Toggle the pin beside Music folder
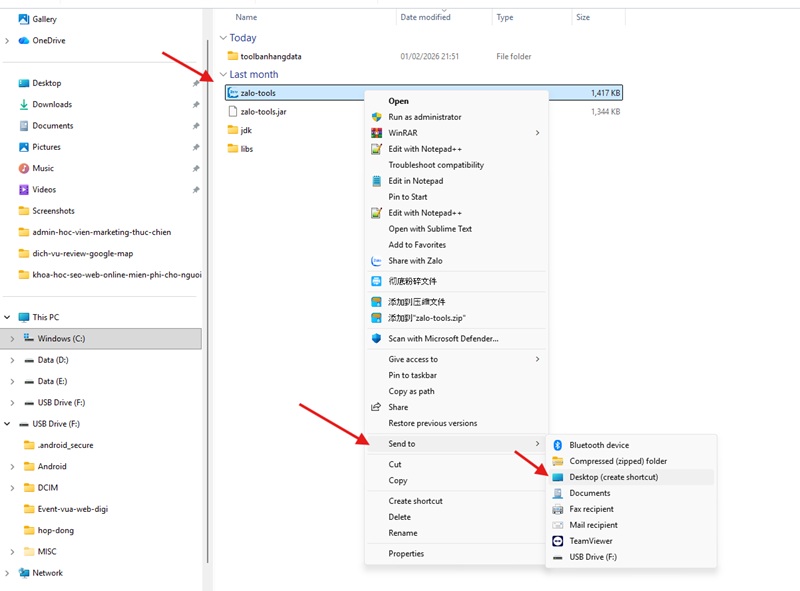Image resolution: width=800 pixels, height=591 pixels. click(196, 168)
